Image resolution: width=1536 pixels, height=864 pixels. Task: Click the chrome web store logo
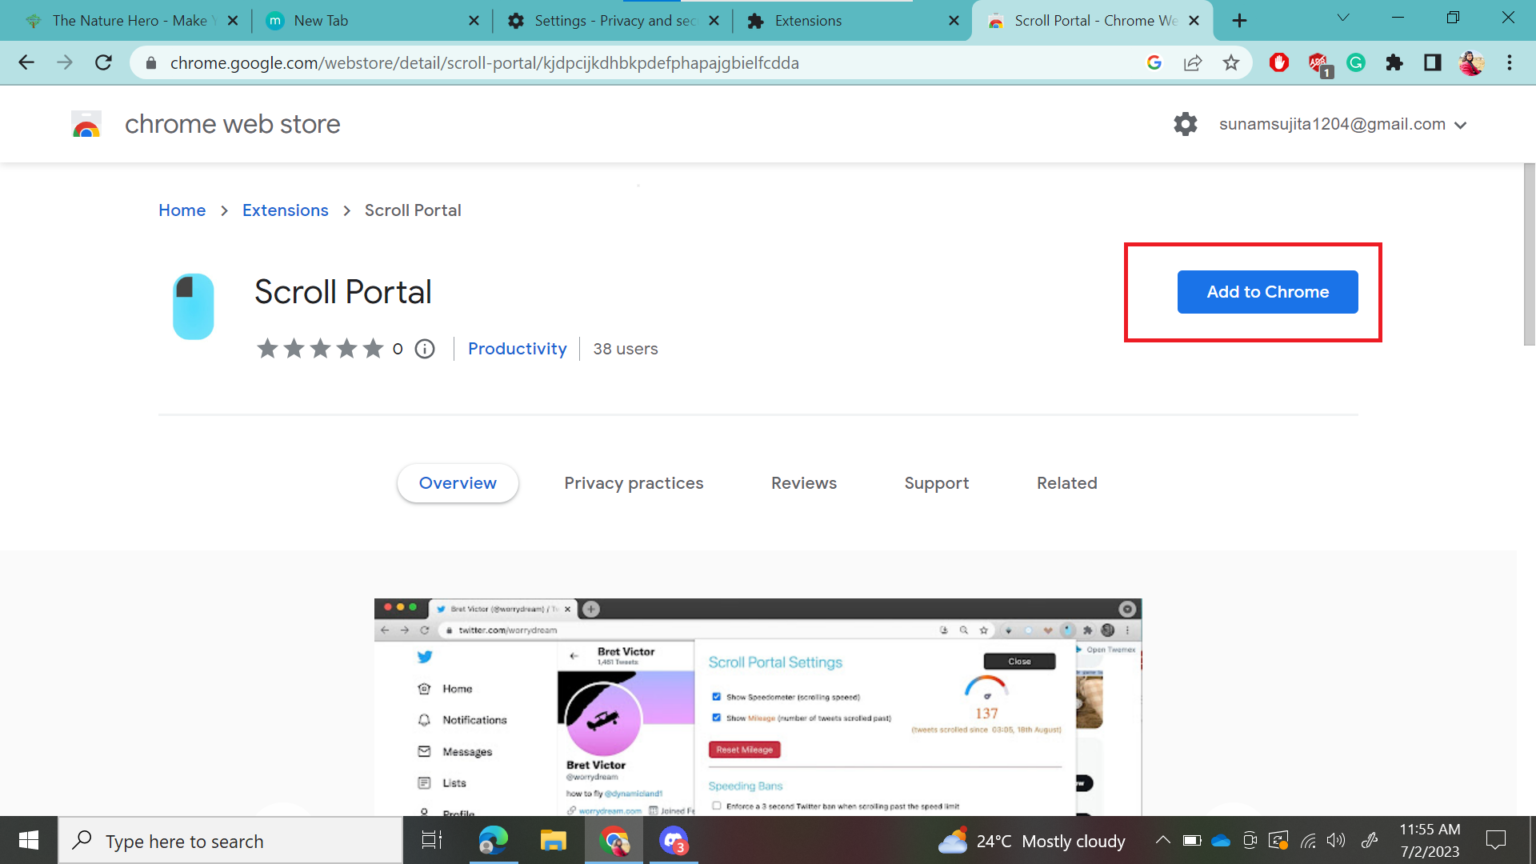[x=86, y=125]
